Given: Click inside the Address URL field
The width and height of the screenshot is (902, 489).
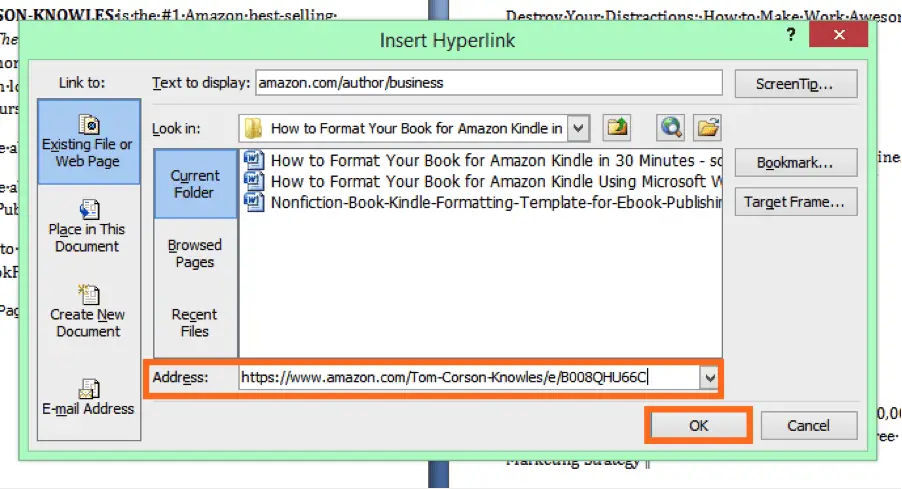Looking at the screenshot, I should [x=469, y=378].
